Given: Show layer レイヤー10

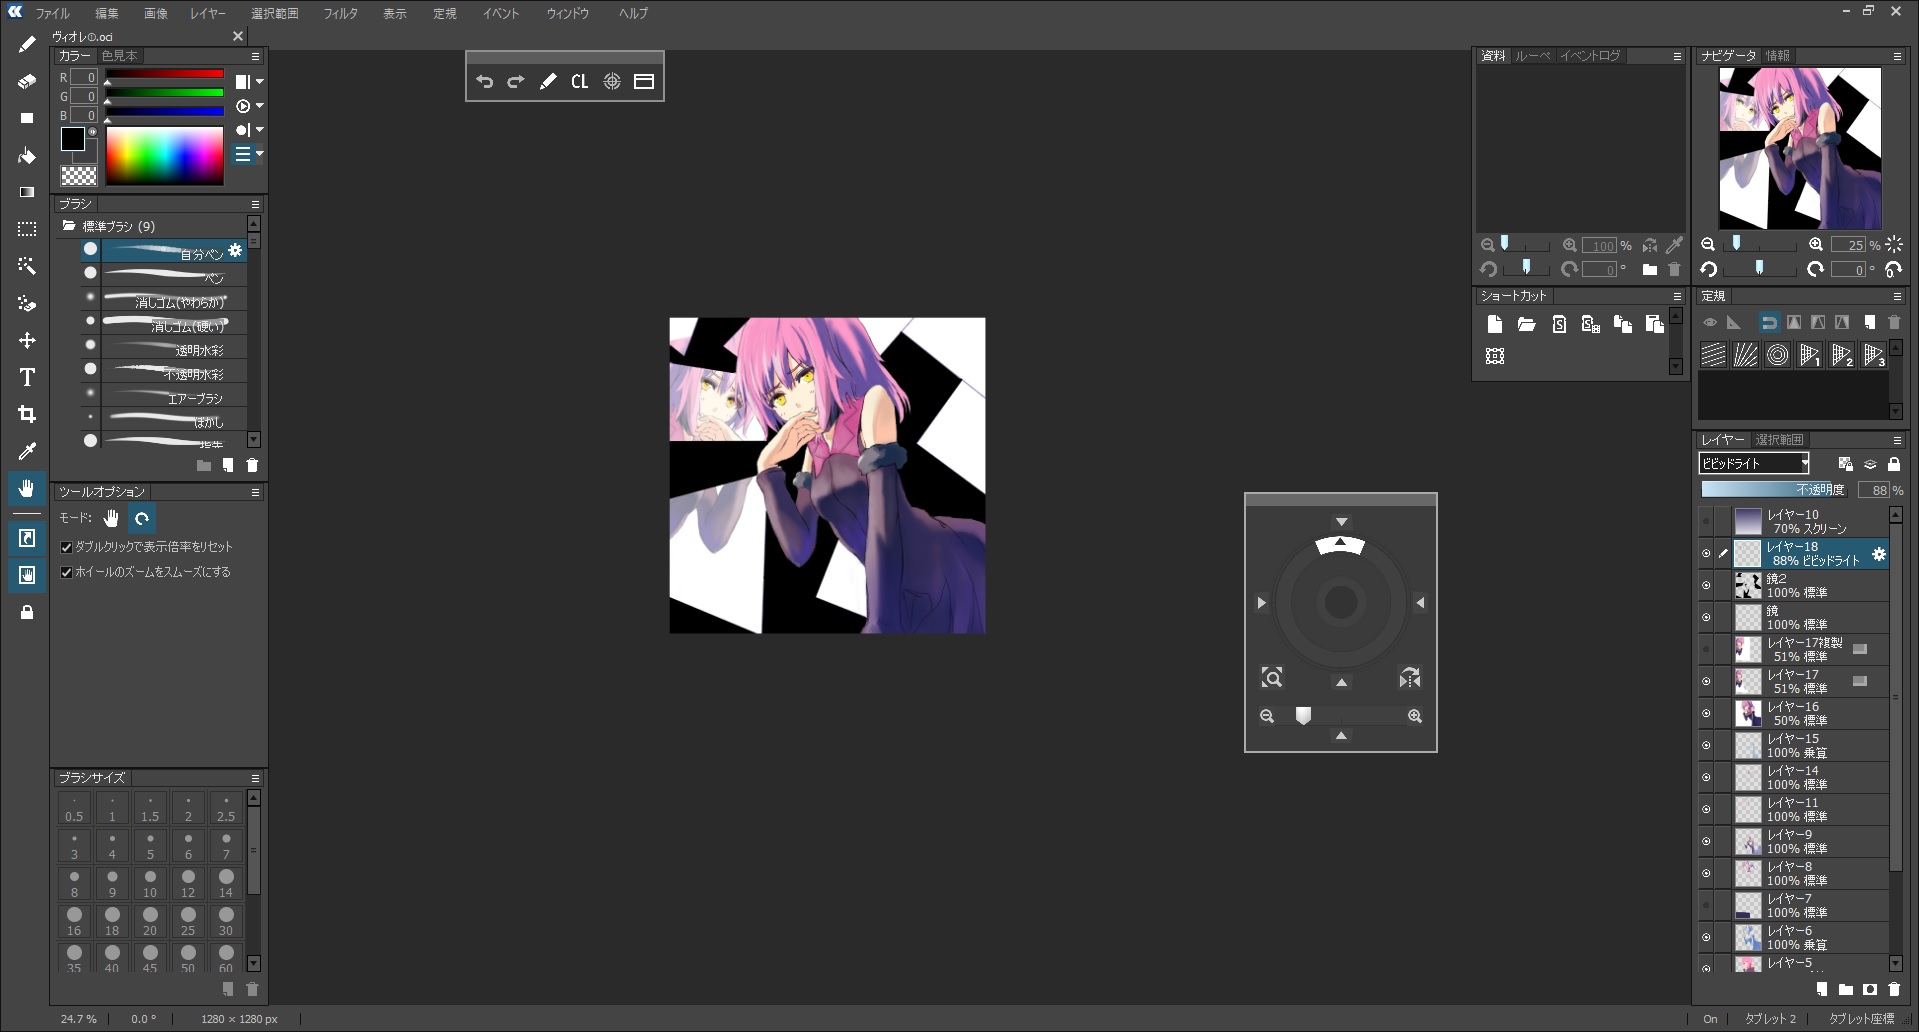Looking at the screenshot, I should pos(1706,521).
